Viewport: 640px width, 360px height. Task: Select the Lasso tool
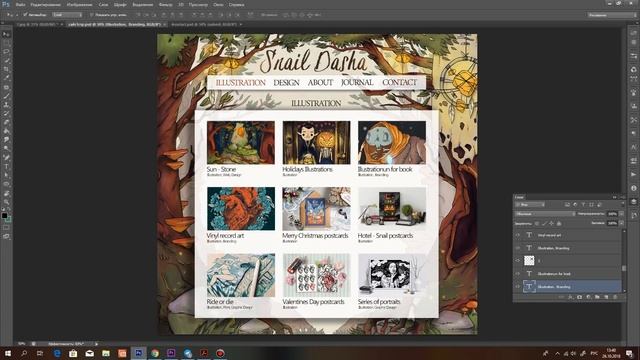(x=6, y=52)
